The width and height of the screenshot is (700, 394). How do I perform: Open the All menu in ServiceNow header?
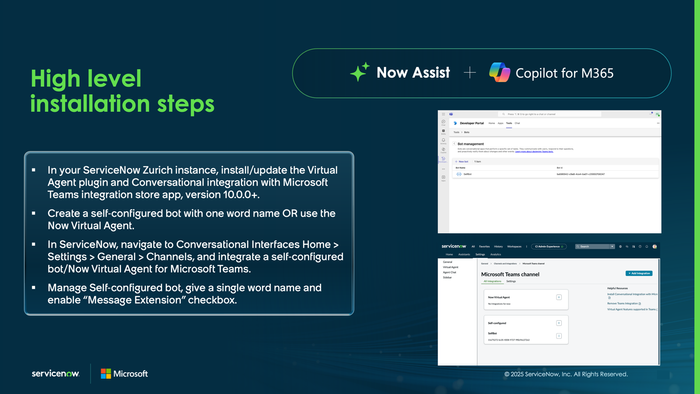point(473,246)
